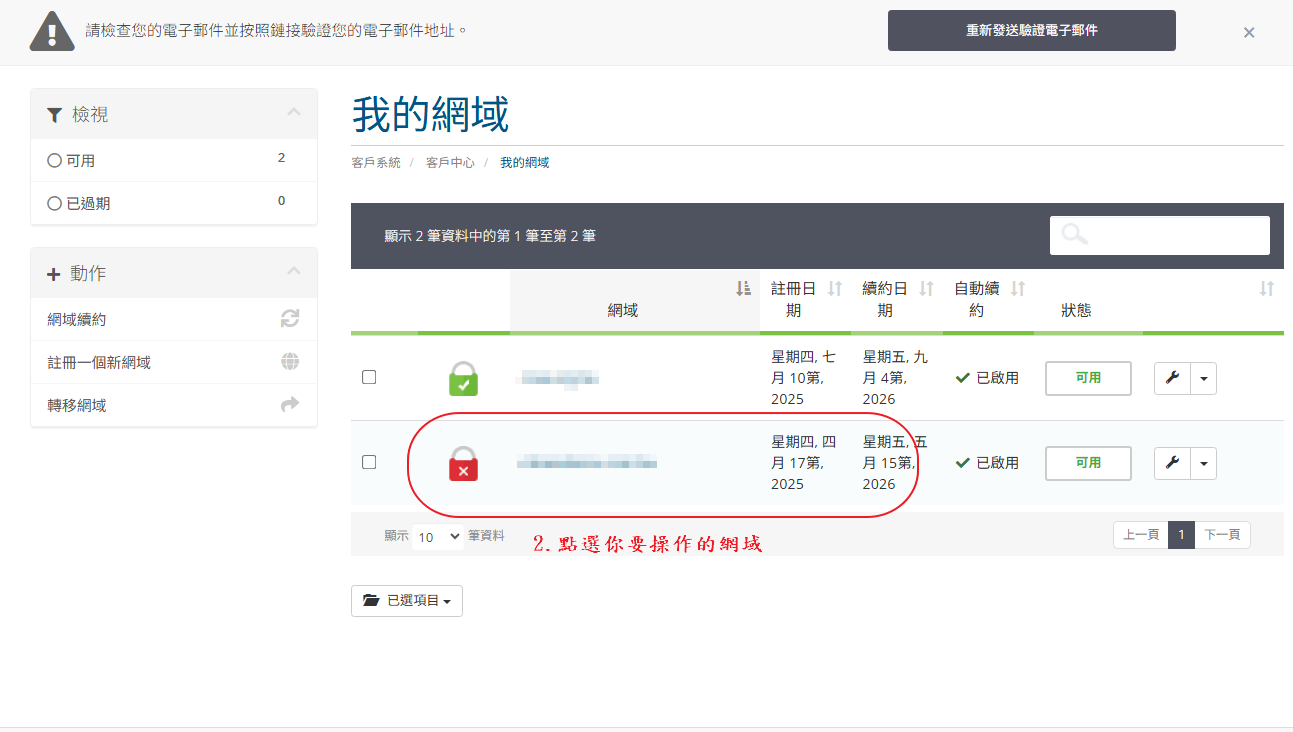Open 客戶中心 breadcrumb link
Screen dimensions: 1293x732
coord(450,162)
